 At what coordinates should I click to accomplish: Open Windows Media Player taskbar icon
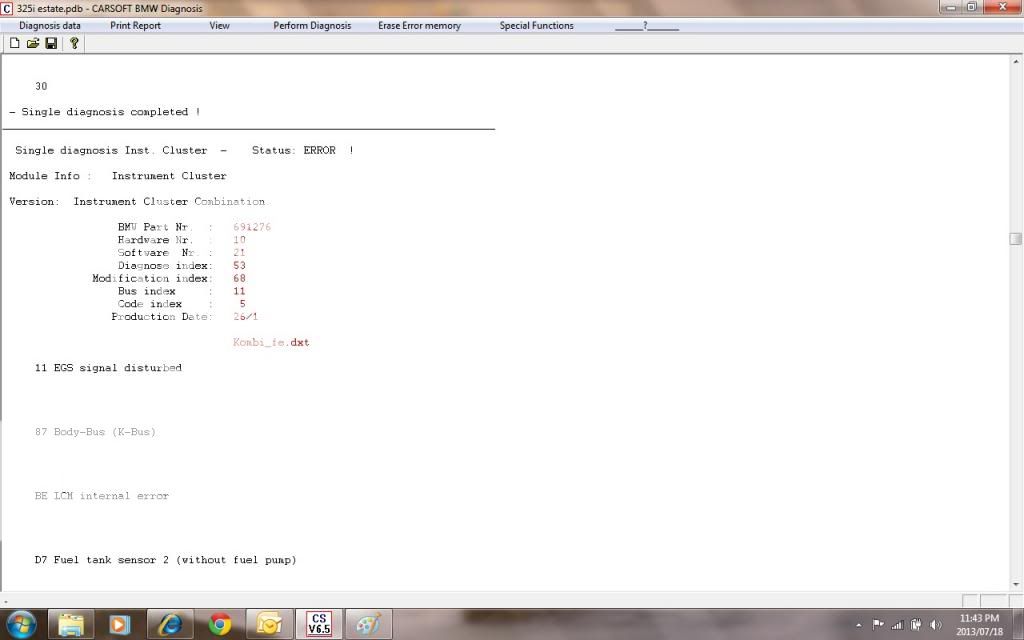[x=120, y=624]
